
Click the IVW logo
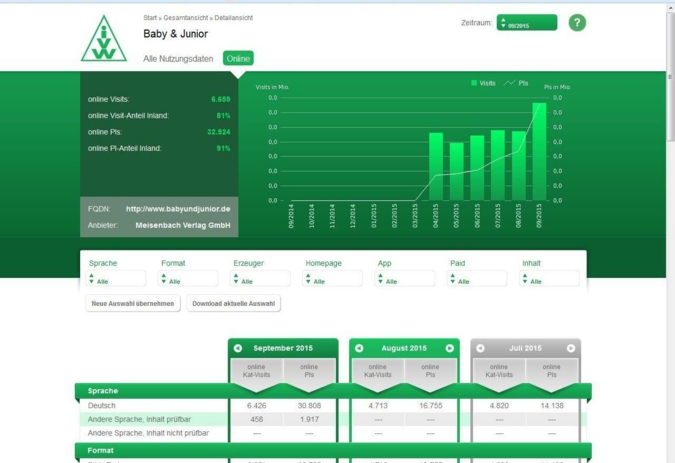(x=105, y=39)
